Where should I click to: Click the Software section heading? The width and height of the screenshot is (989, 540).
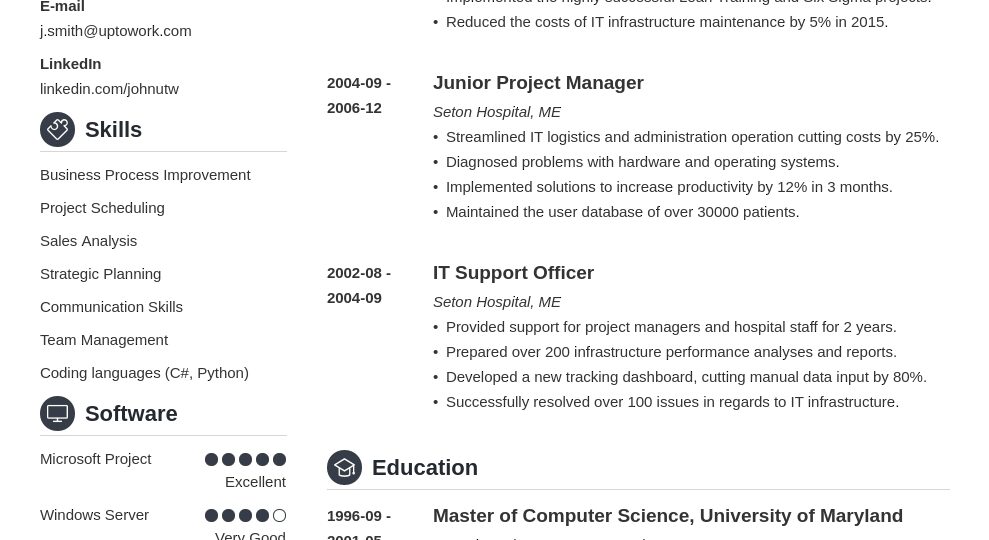tap(131, 414)
